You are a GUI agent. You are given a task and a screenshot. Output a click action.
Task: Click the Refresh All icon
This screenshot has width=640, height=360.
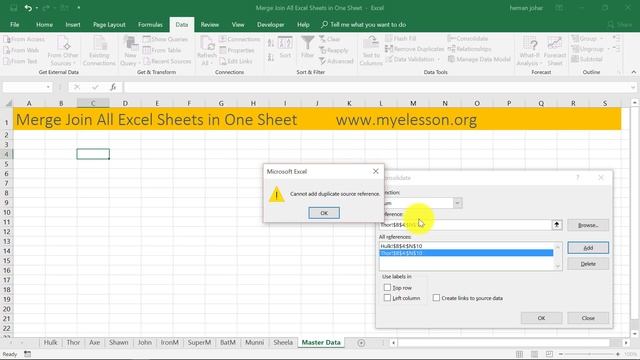[x=207, y=43]
